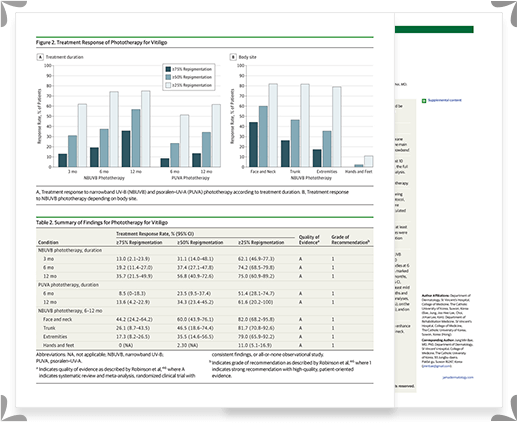Click the green plus Supplemental content icon
This screenshot has width=517, height=424.
click(424, 101)
